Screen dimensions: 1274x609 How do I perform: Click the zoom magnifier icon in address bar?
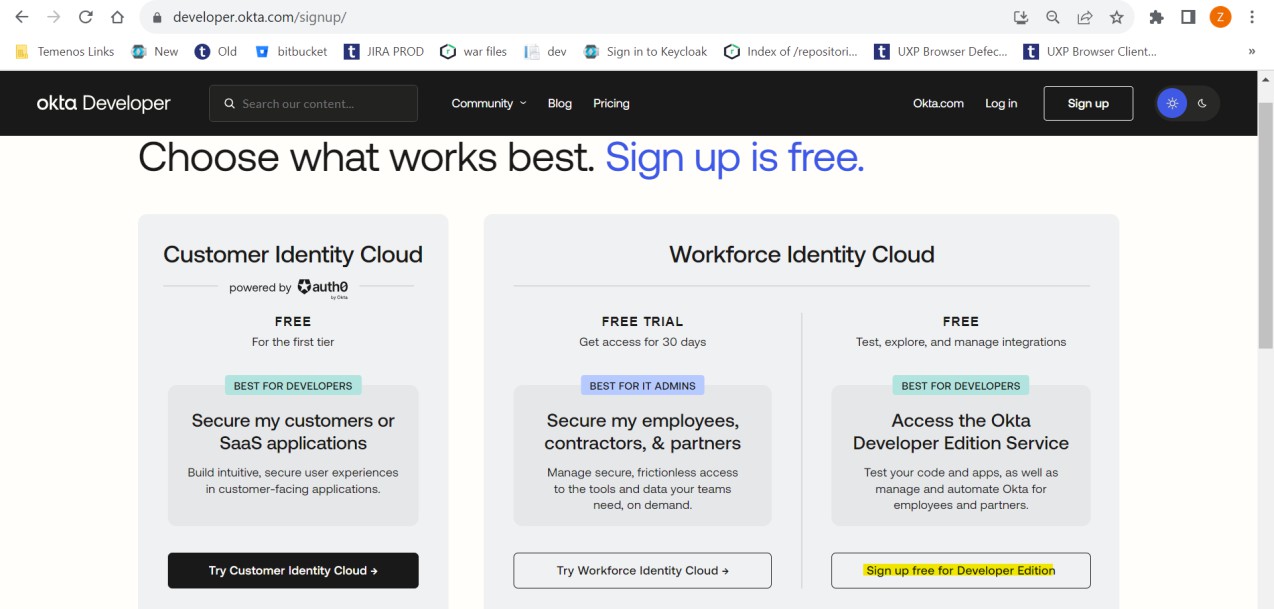(1052, 17)
